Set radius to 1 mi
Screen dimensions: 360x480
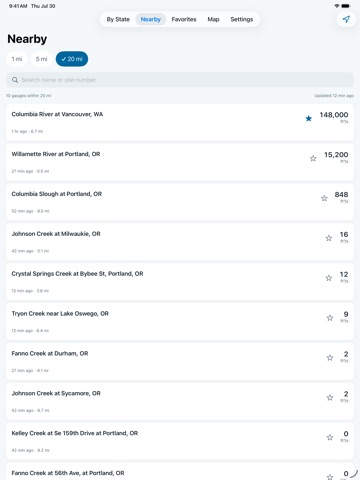coord(17,59)
